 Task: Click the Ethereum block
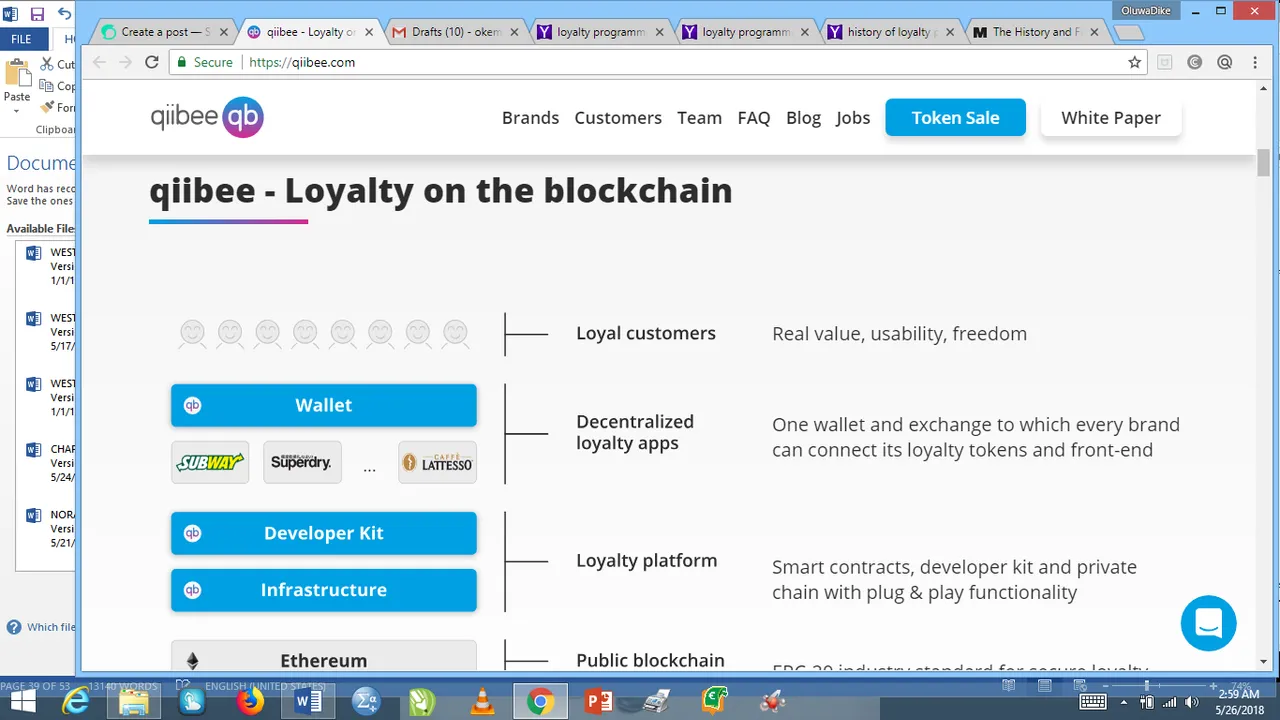coord(324,656)
